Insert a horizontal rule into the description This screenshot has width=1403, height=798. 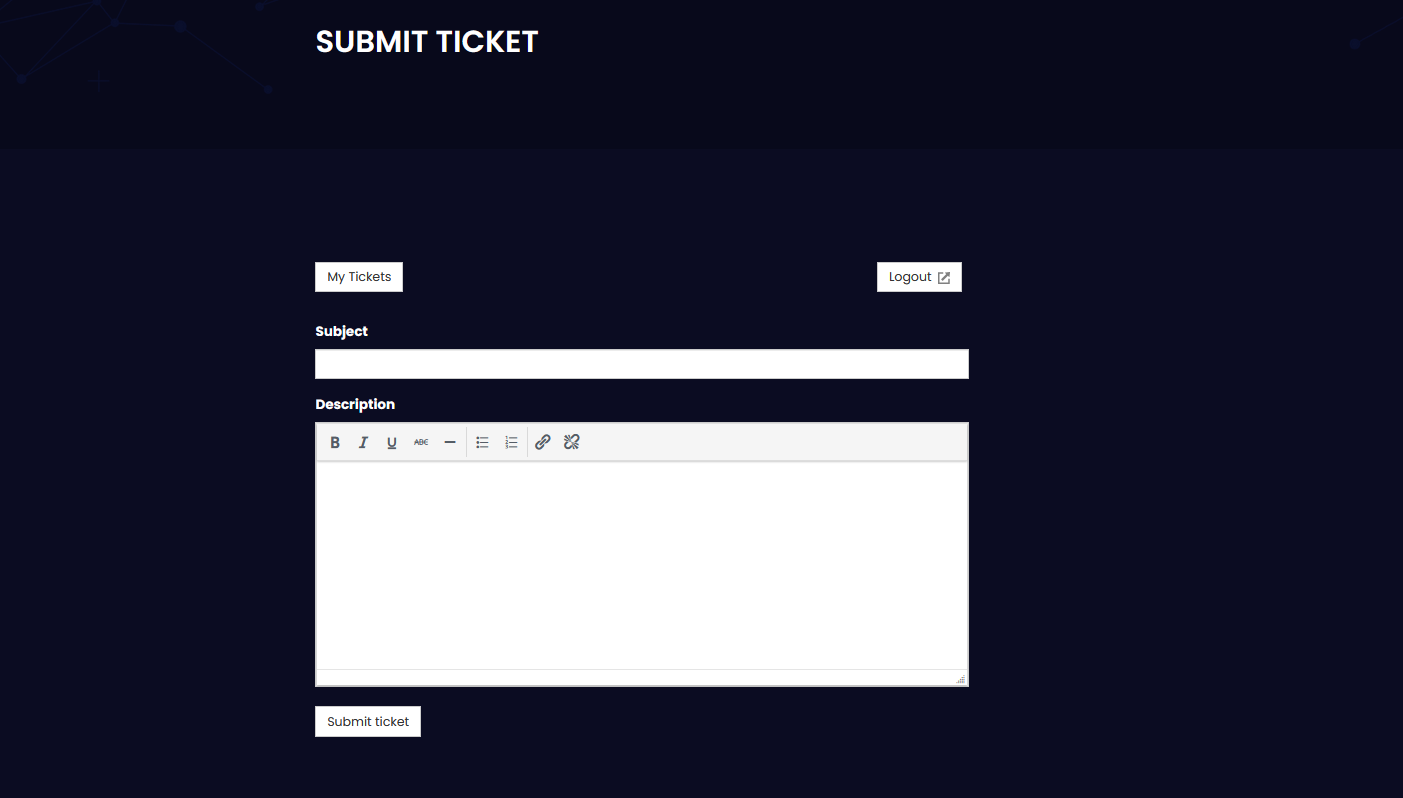coord(450,441)
